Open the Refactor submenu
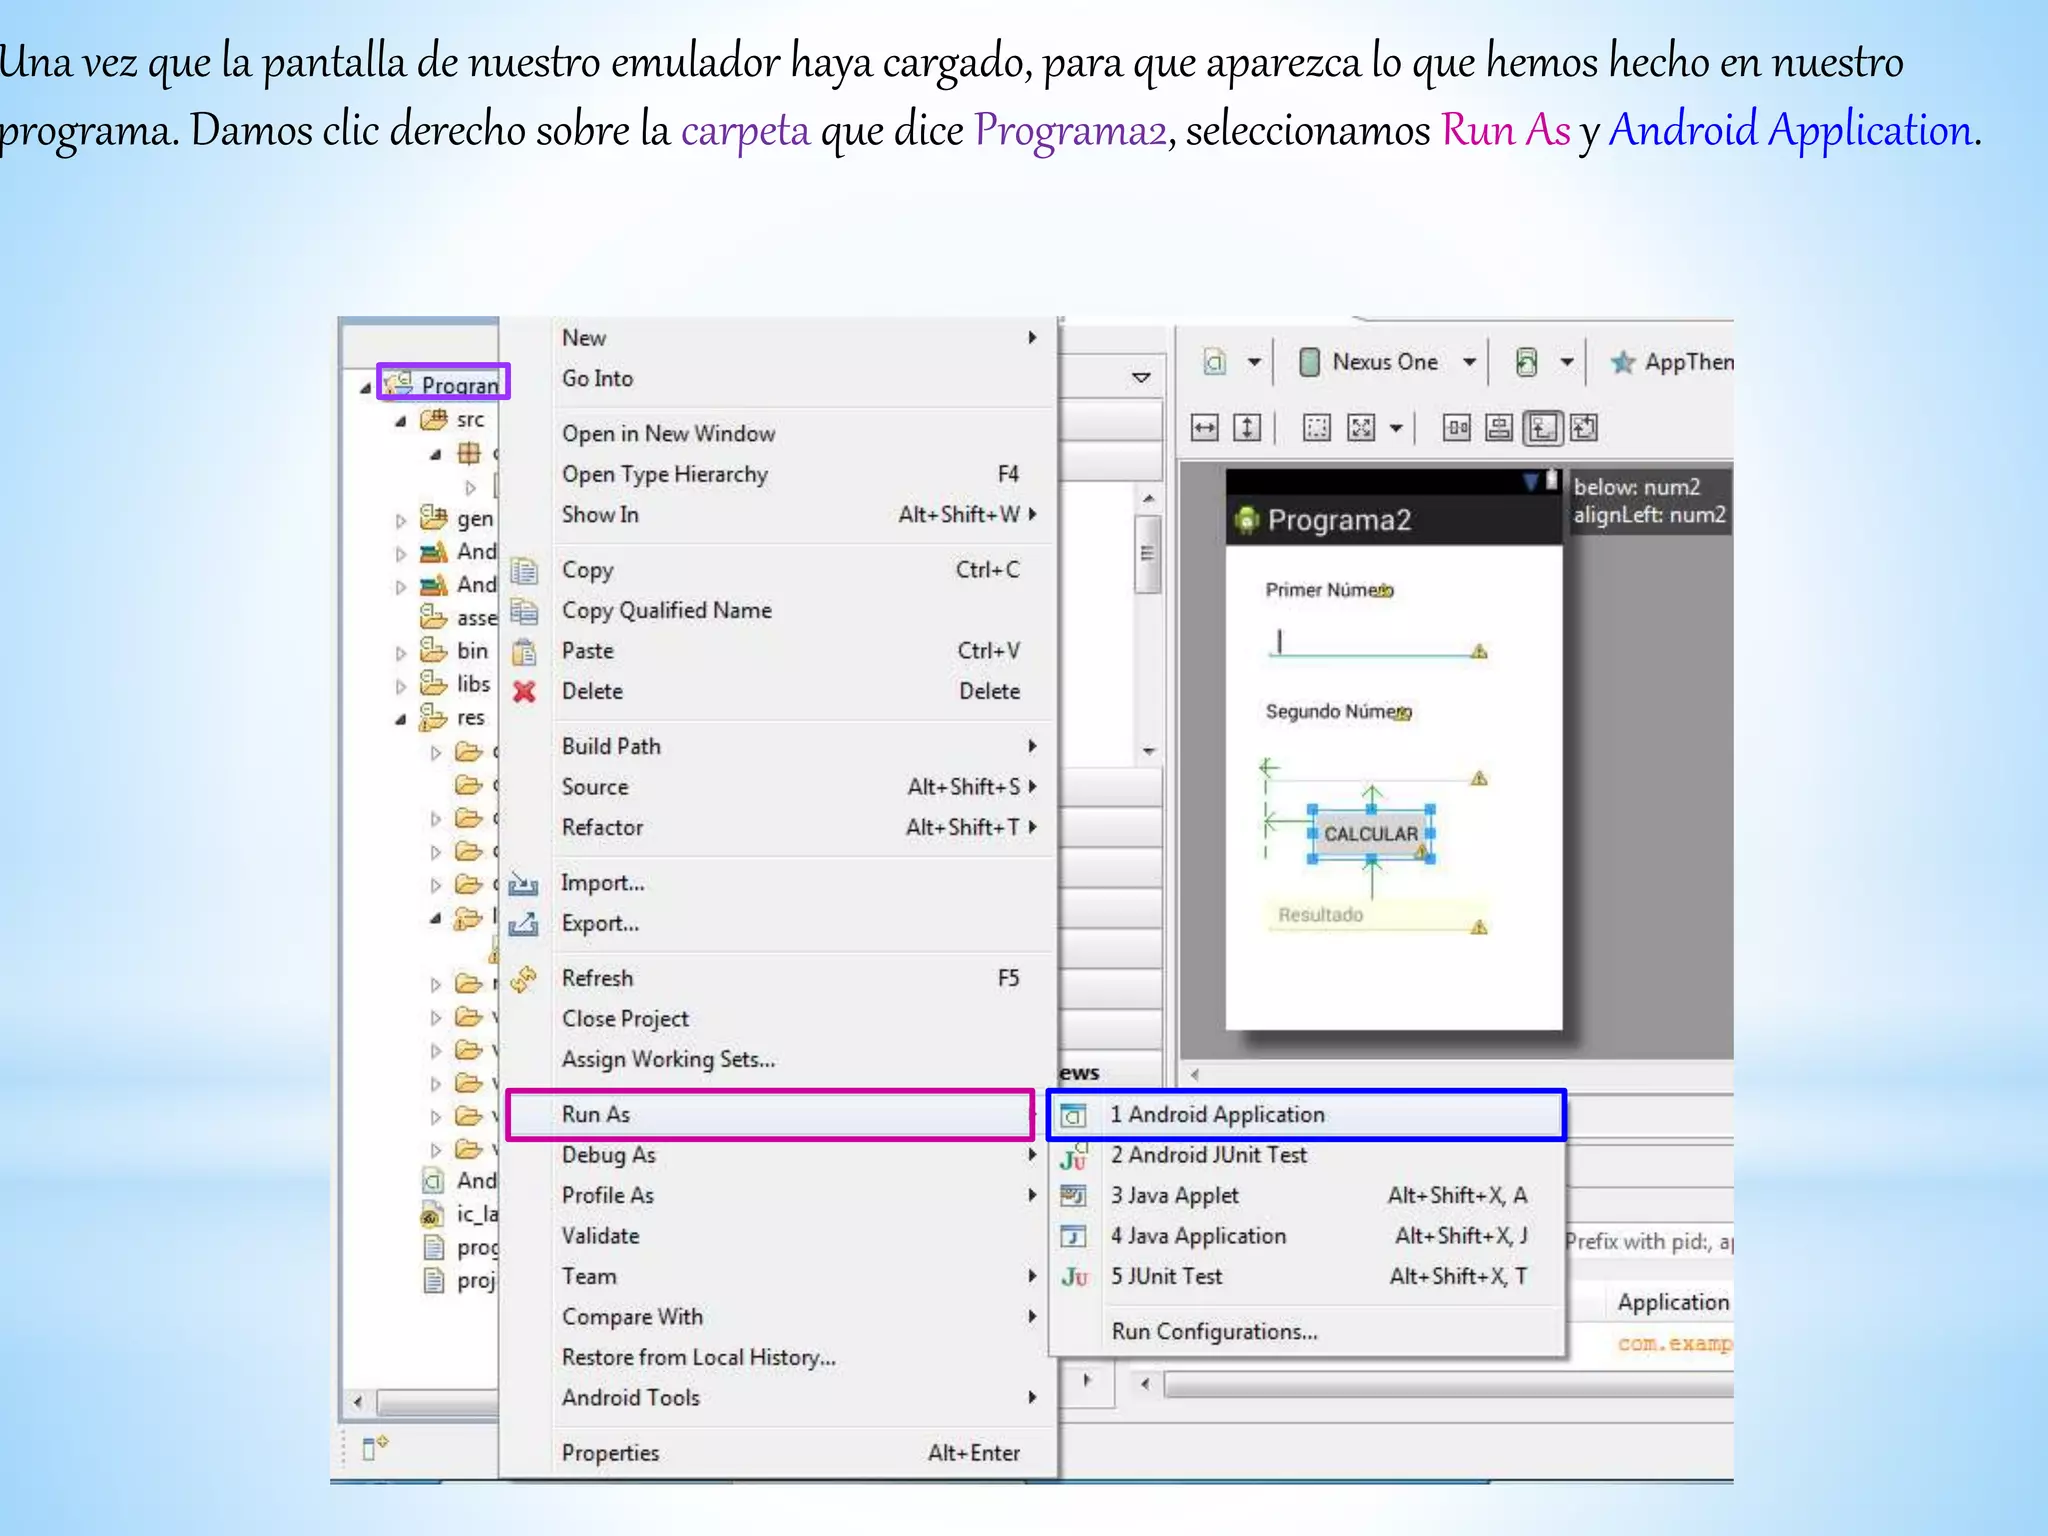 point(778,828)
